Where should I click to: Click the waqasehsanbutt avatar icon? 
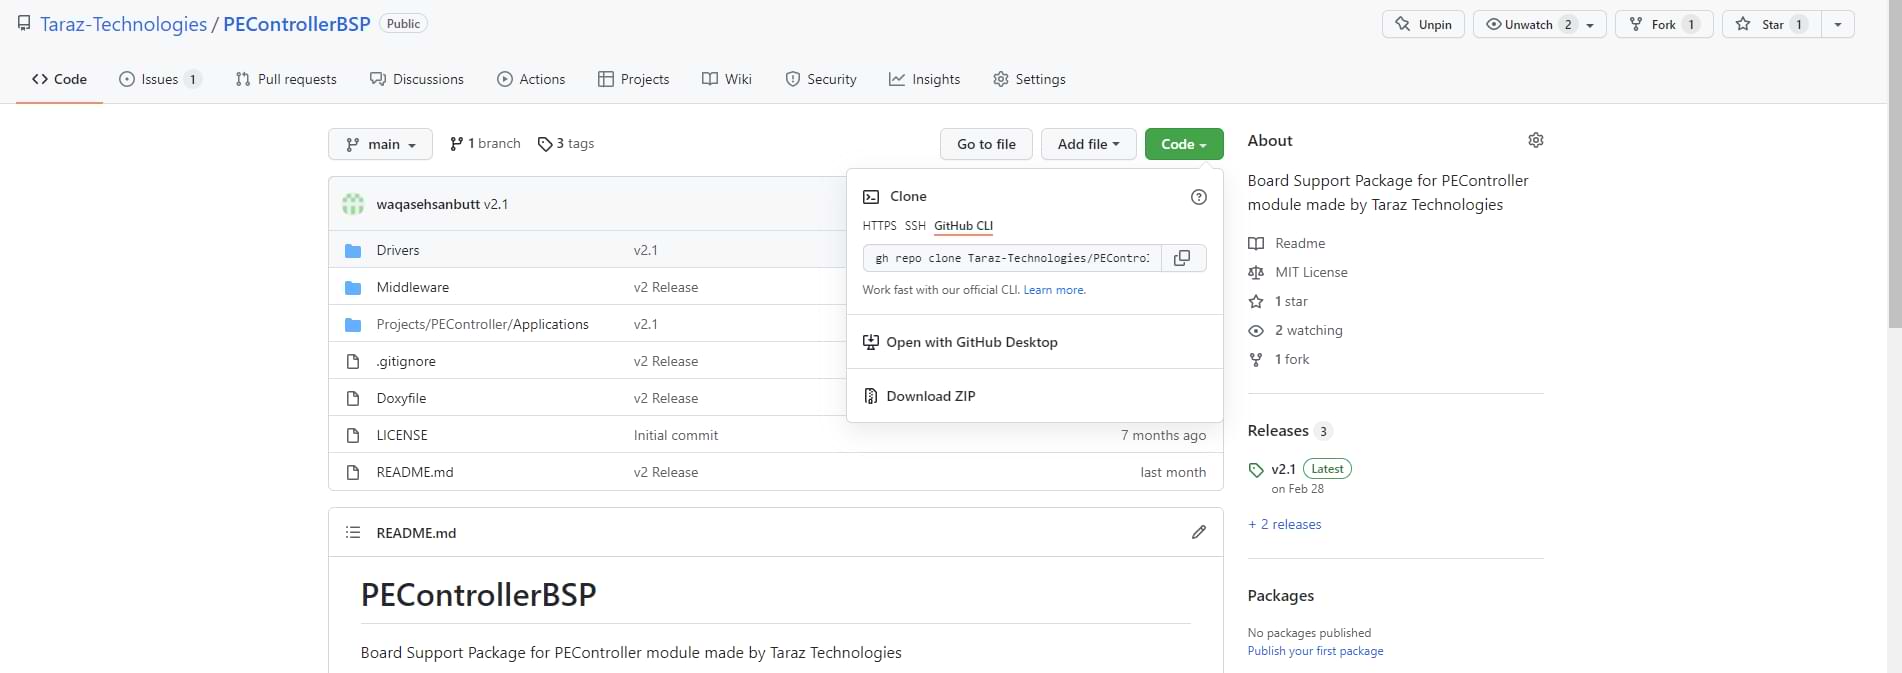click(353, 204)
